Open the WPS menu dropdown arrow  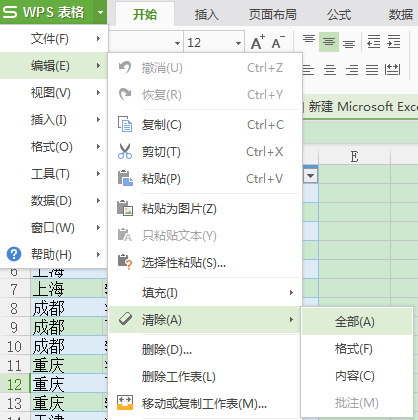click(x=100, y=12)
